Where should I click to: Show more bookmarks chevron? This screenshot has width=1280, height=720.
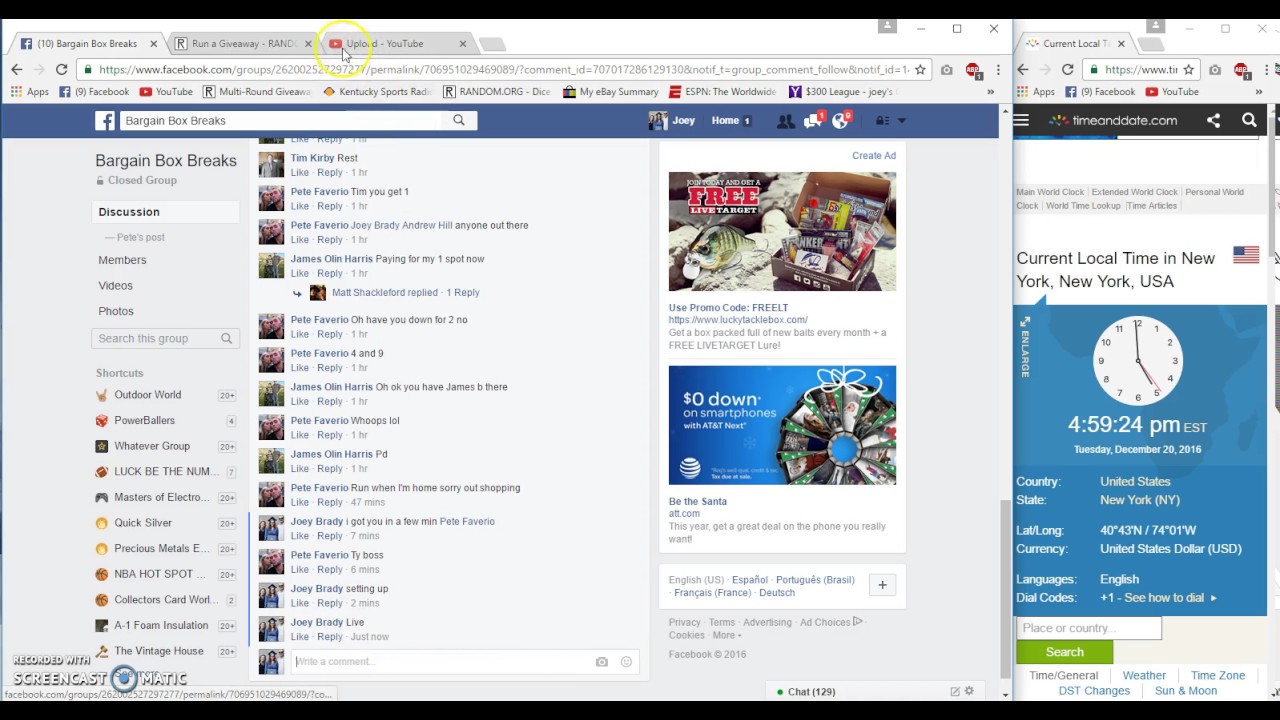[x=990, y=92]
